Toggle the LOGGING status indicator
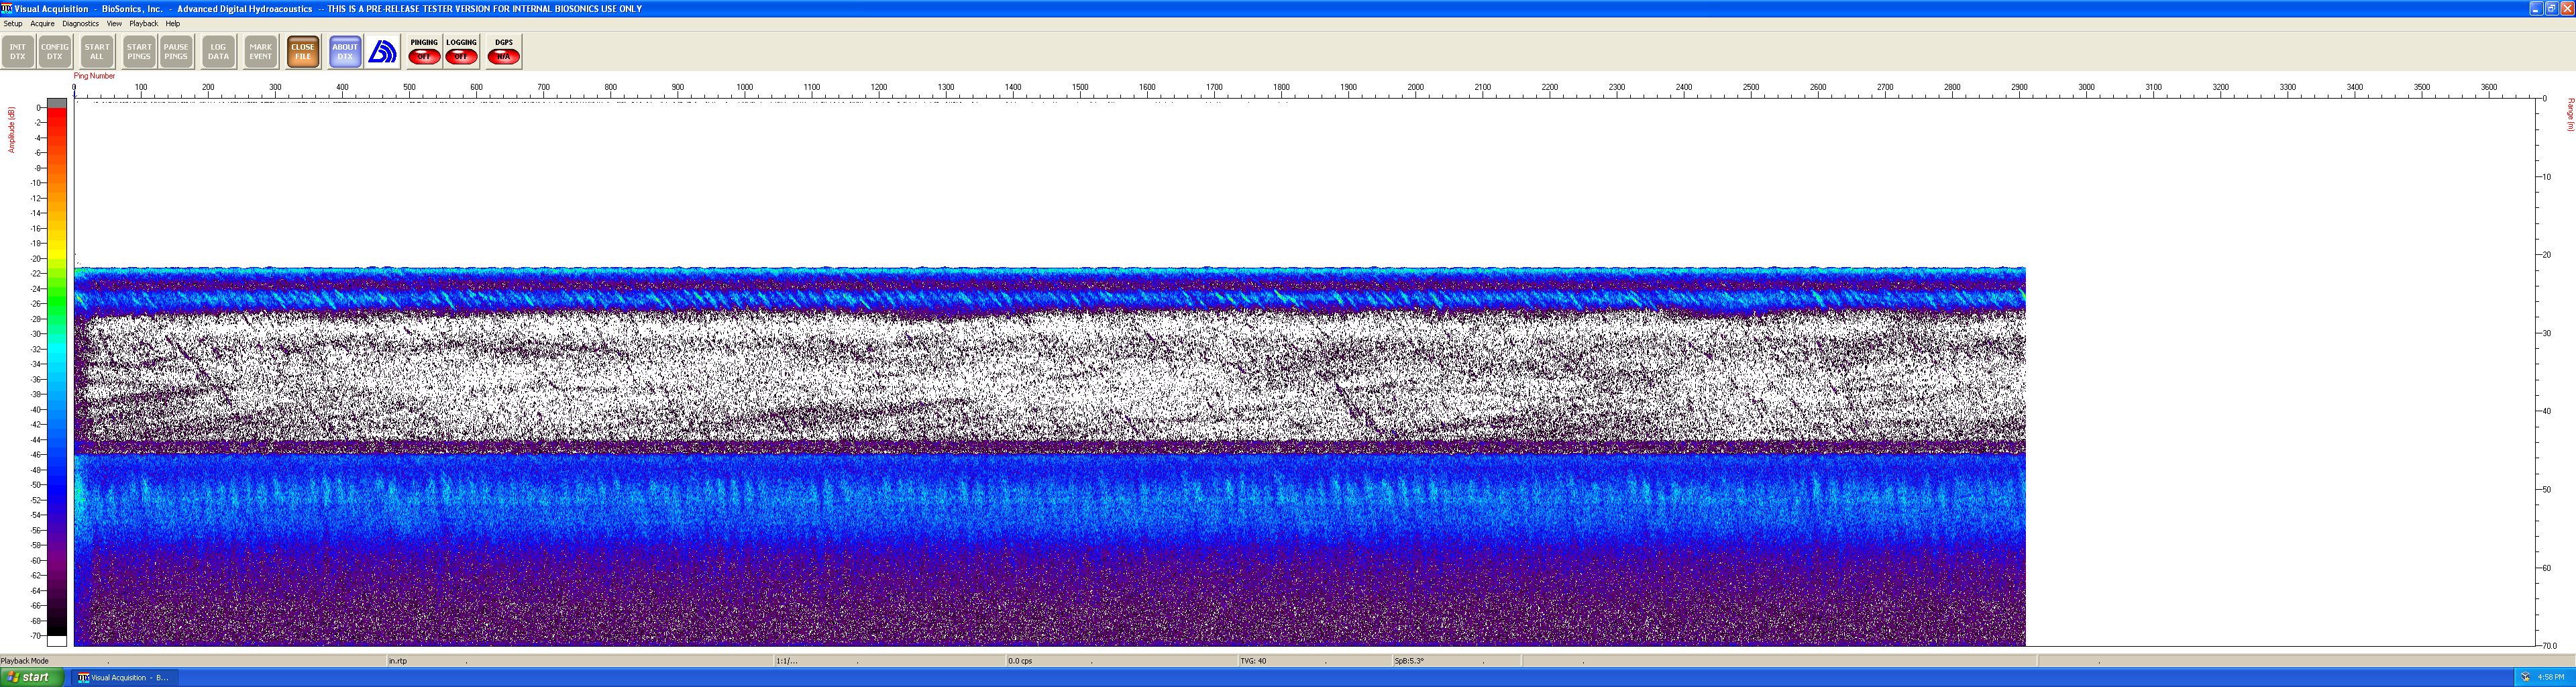 coord(461,52)
